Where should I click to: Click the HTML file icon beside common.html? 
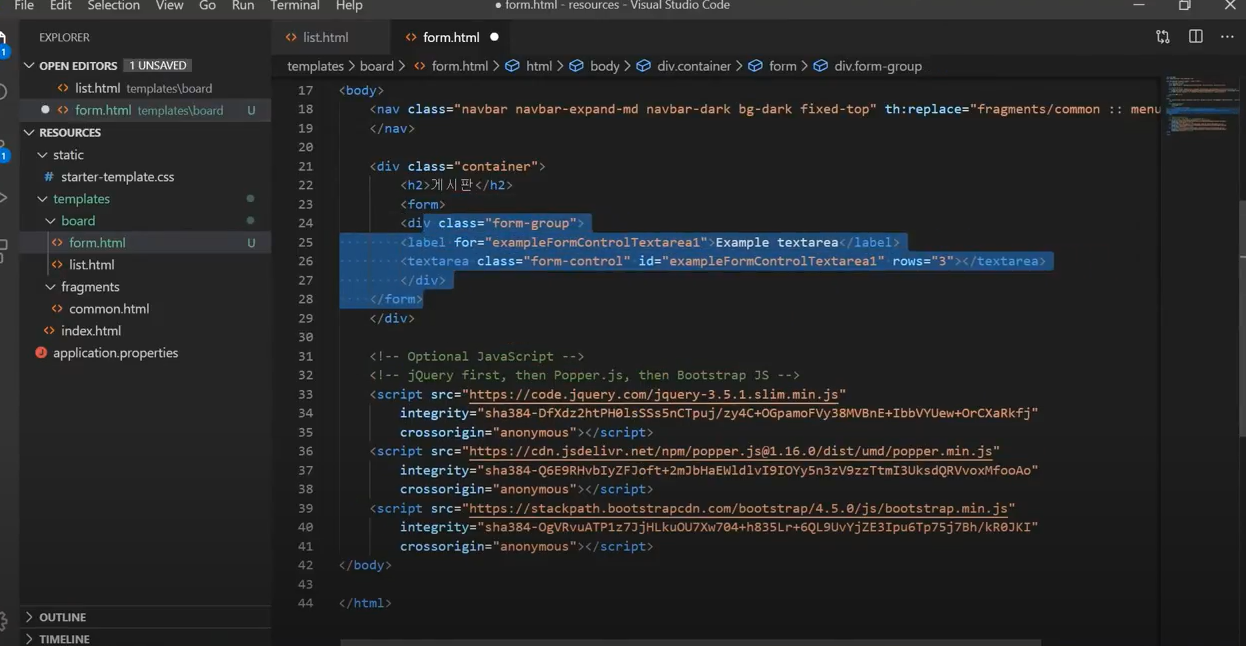57,309
